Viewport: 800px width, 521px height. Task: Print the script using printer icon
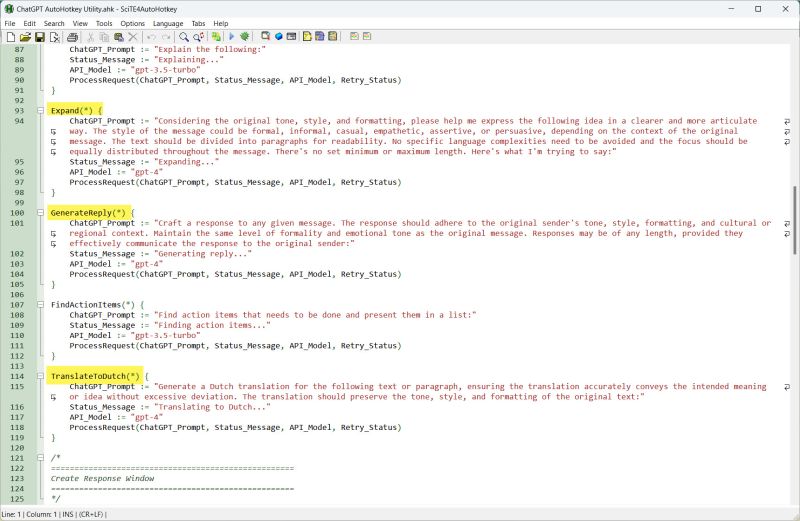[72, 37]
